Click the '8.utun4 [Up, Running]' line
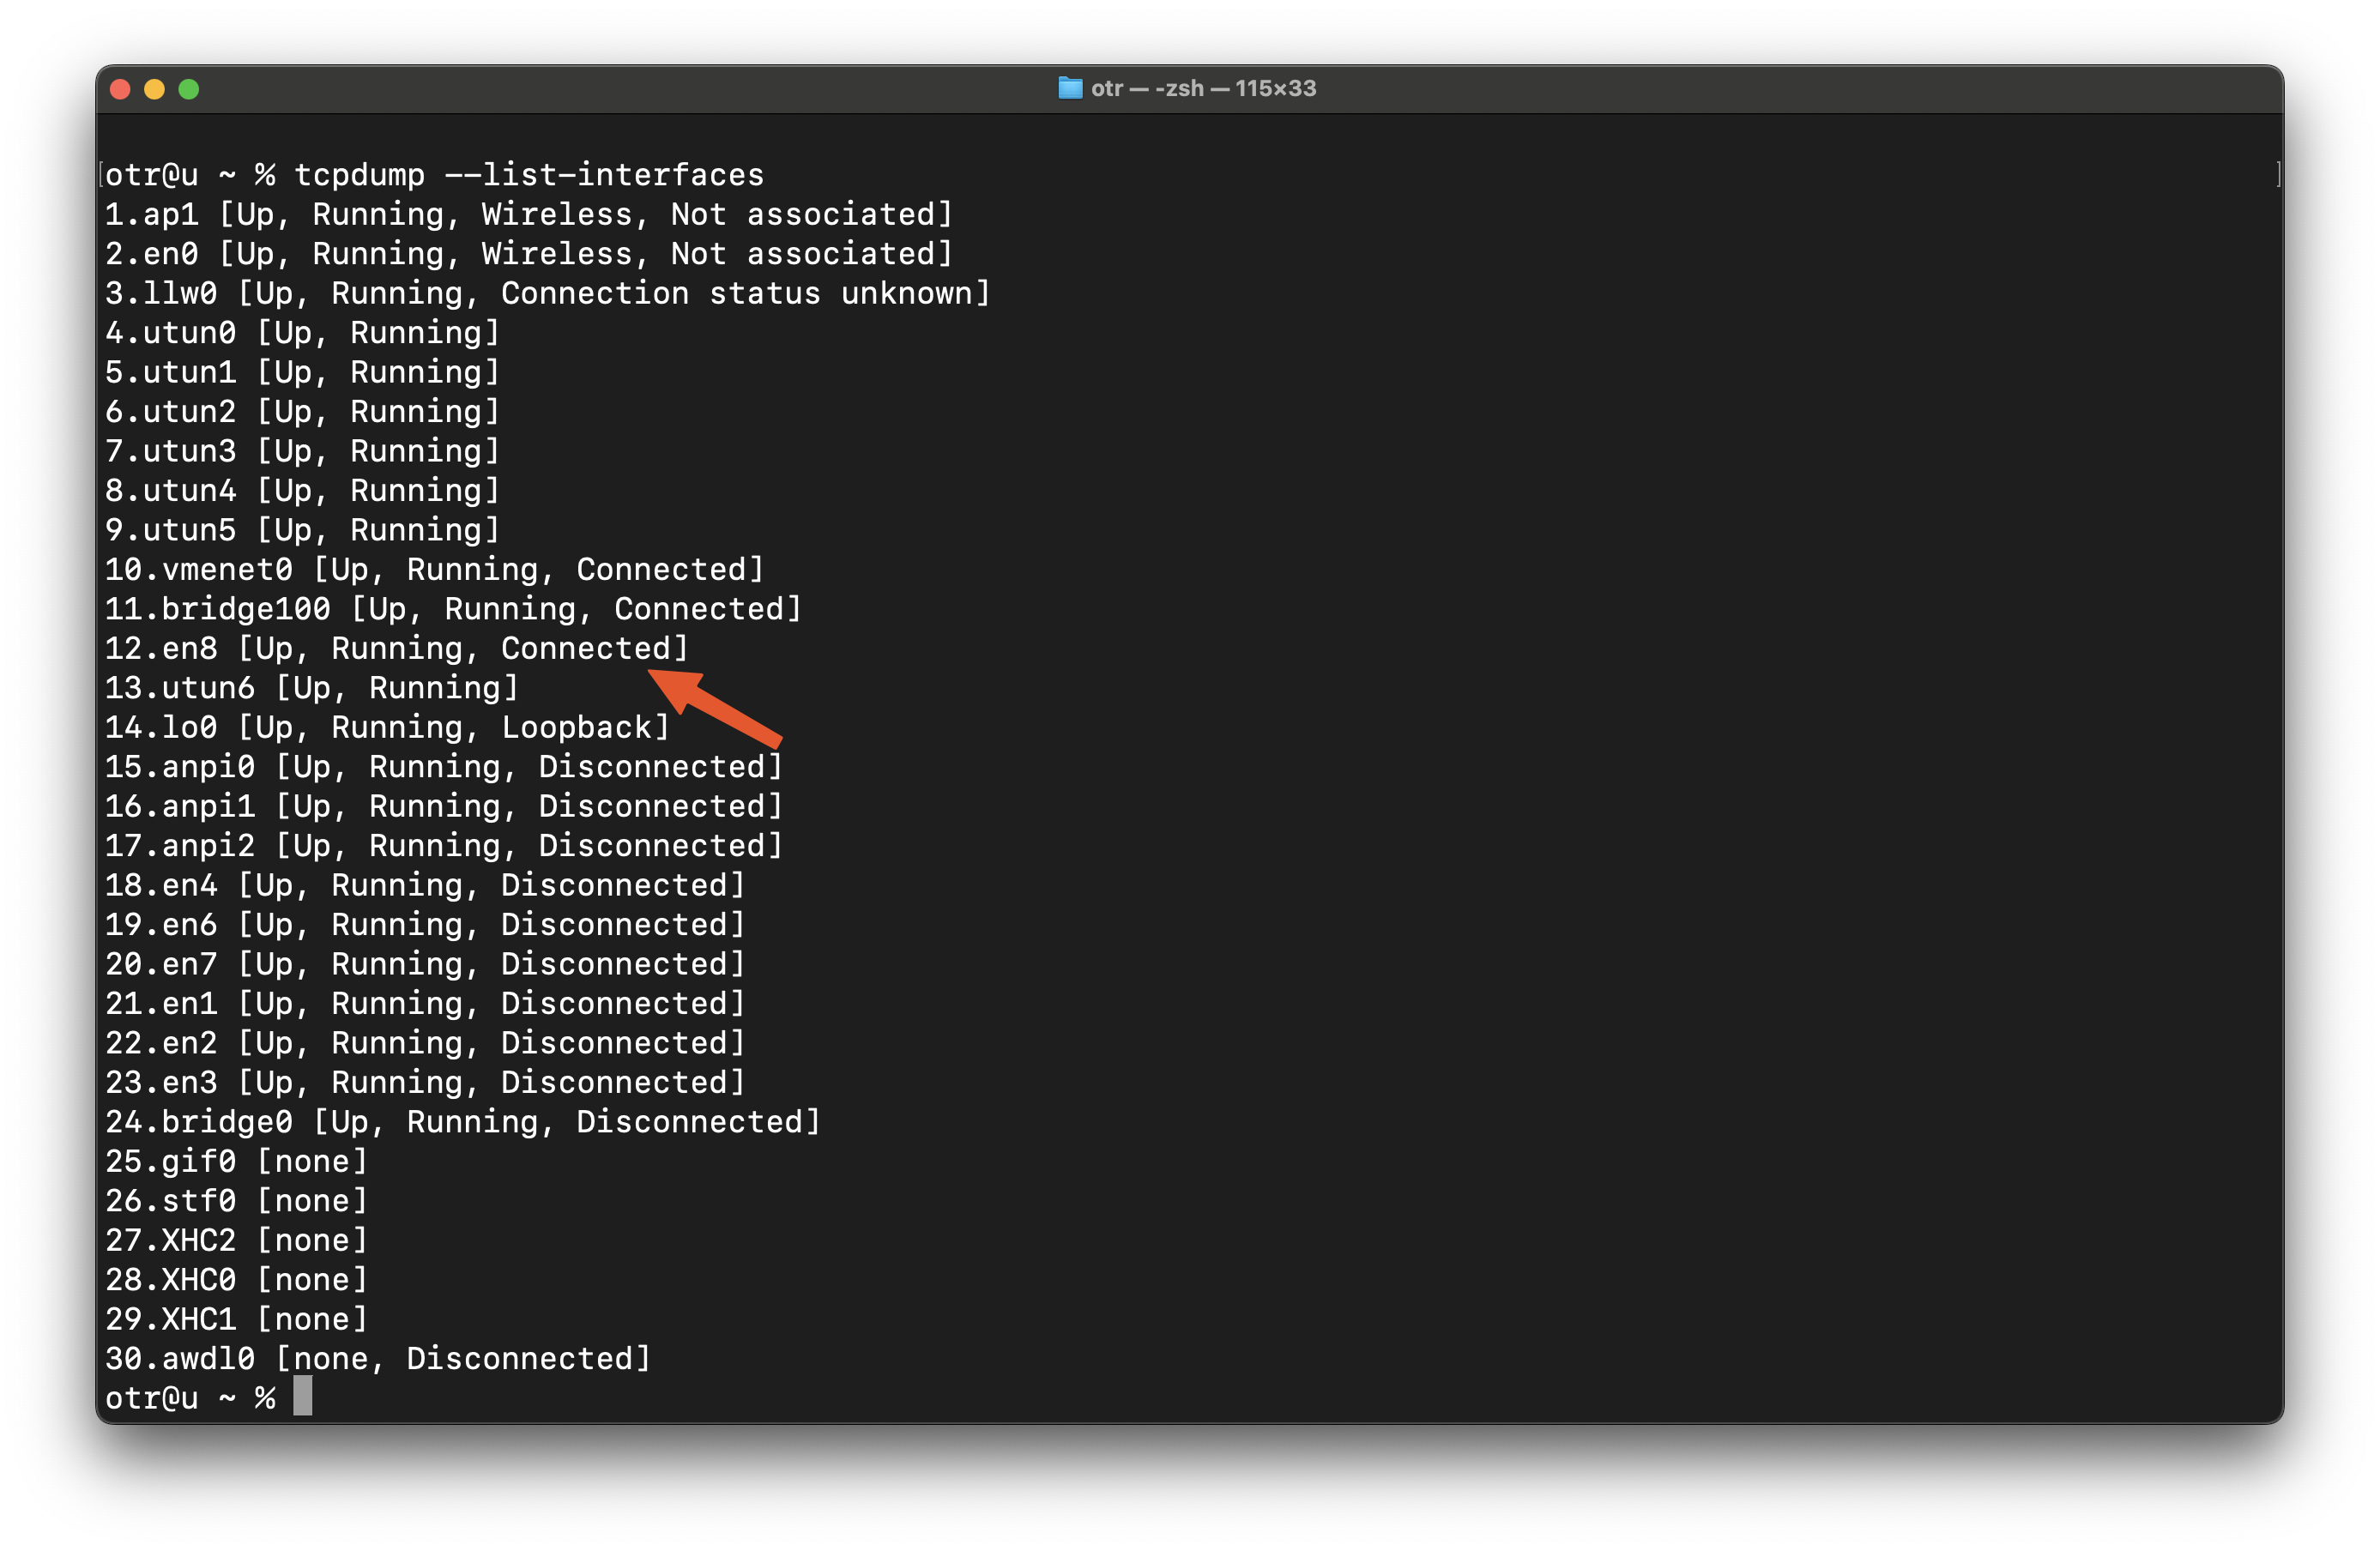The image size is (2380, 1551). [302, 491]
